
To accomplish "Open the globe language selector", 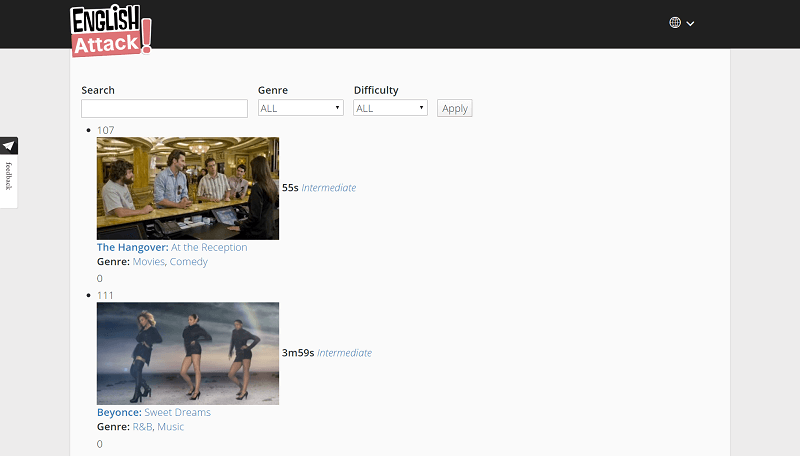I will (675, 23).
